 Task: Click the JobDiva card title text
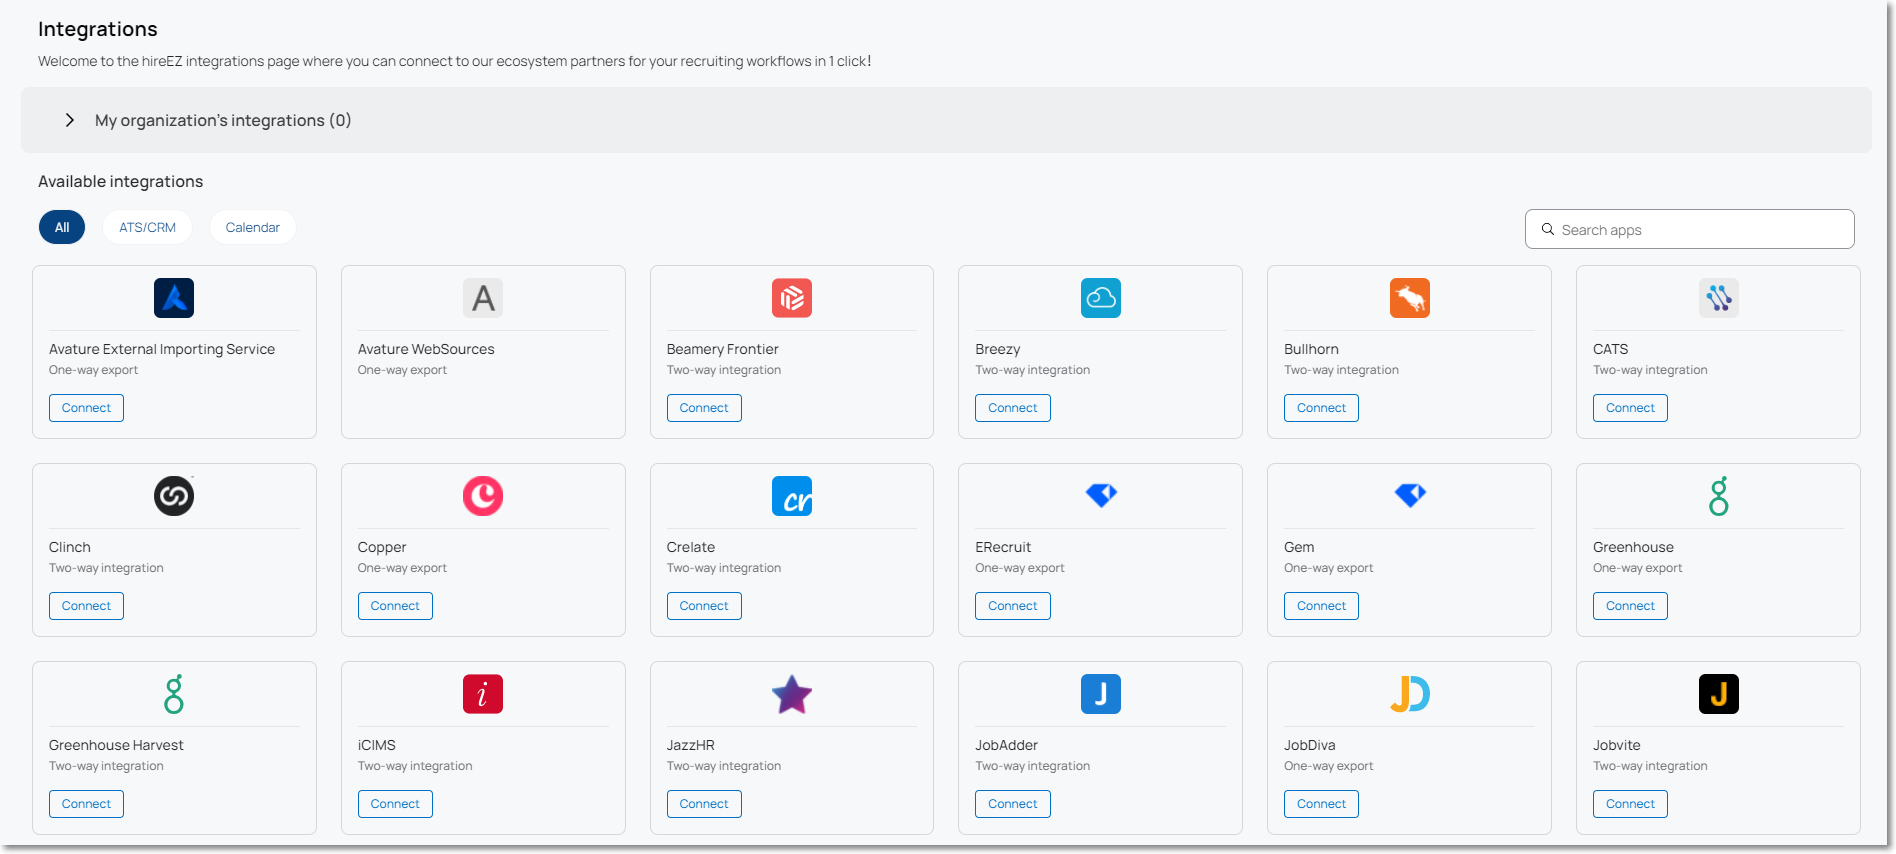(x=1310, y=745)
